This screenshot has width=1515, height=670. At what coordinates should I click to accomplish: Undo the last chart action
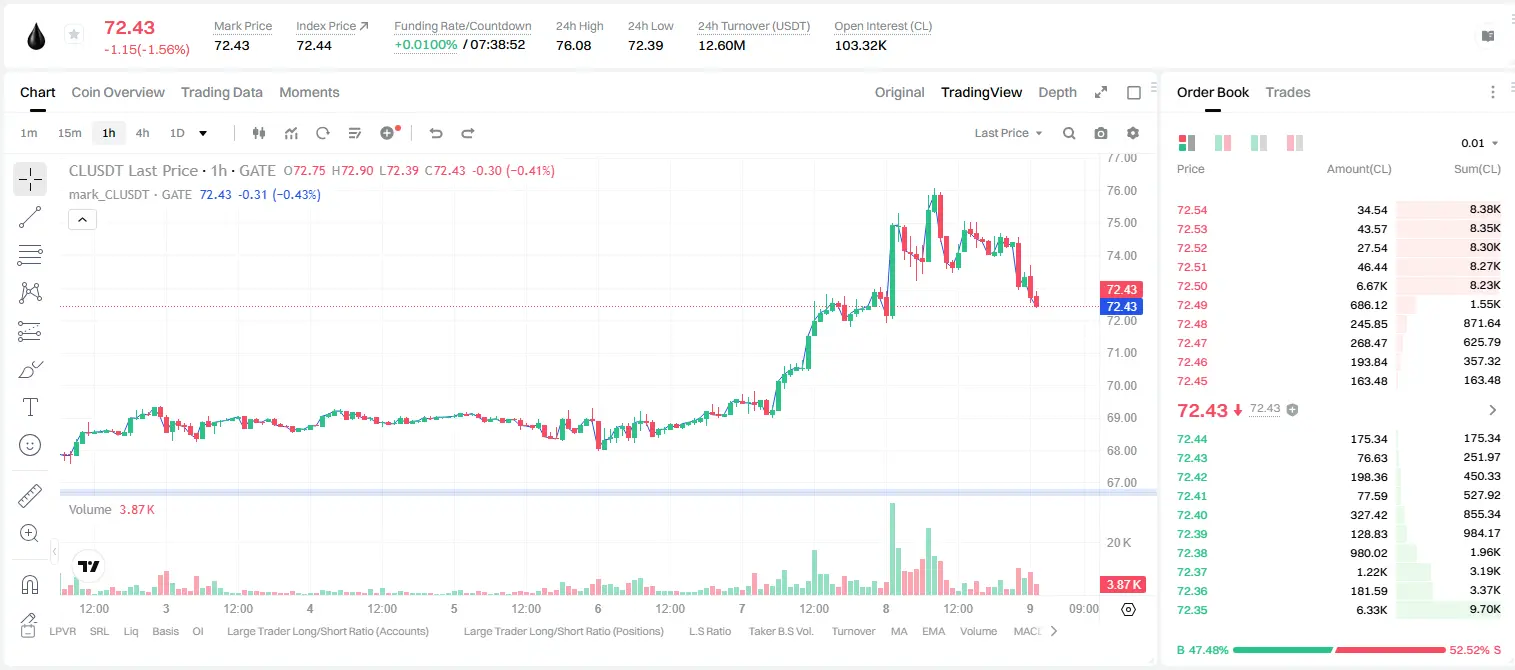(x=436, y=133)
